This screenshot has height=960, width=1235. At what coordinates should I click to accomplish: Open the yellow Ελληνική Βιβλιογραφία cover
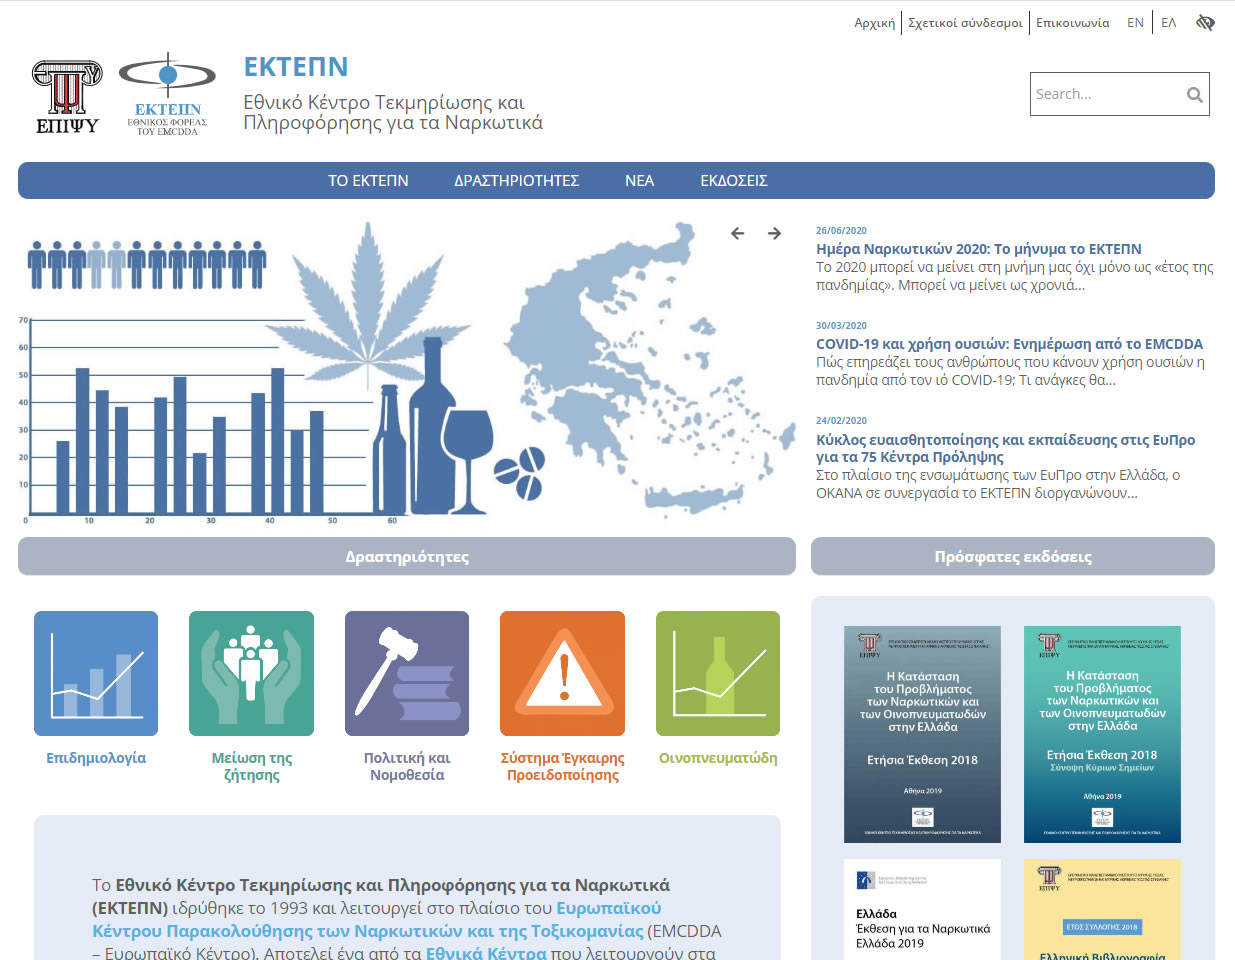pos(1102,910)
